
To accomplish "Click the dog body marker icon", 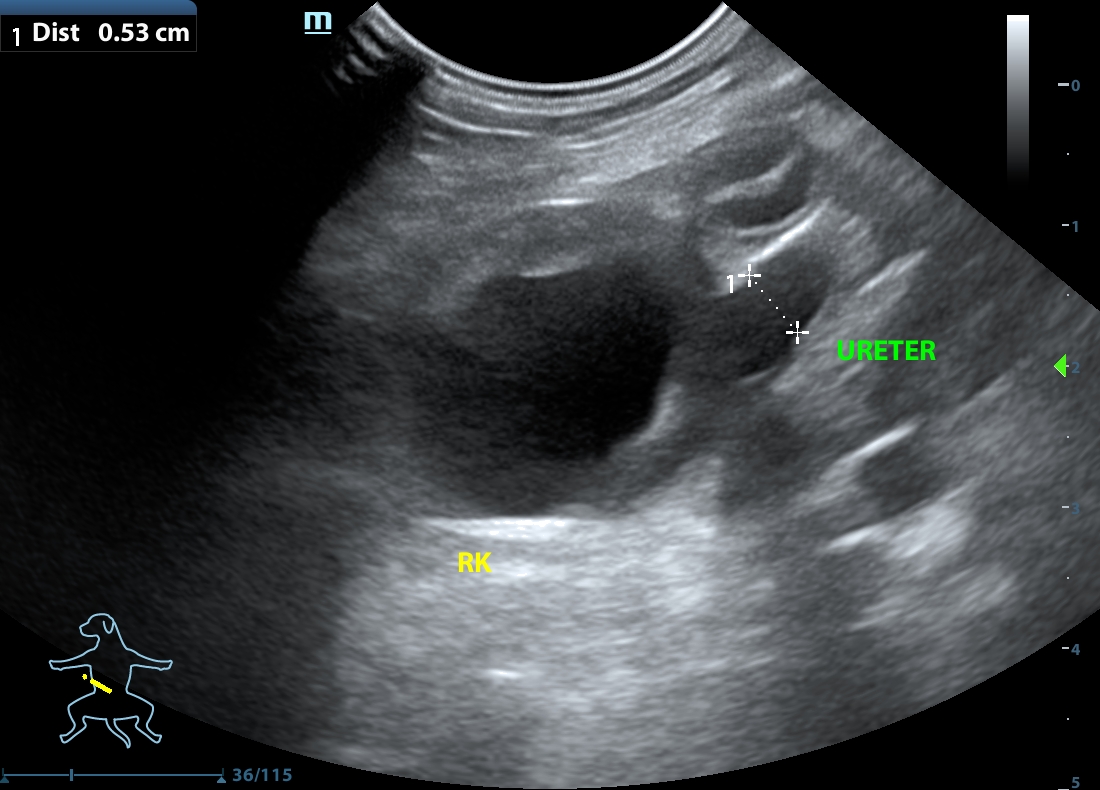I will [x=110, y=680].
